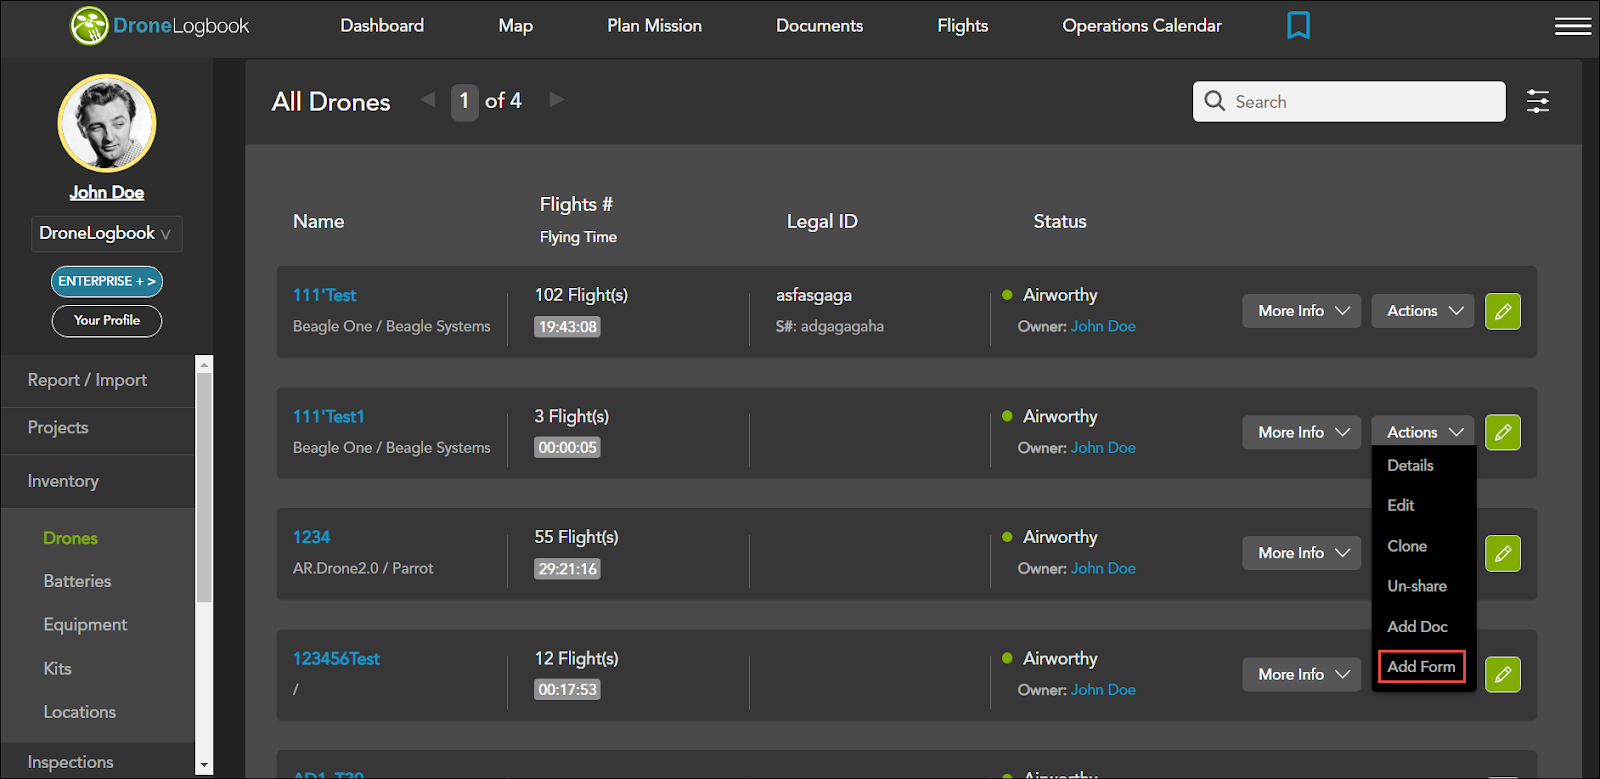Expand More Info for 123456Test
Screen dimensions: 1600x779
coord(1302,674)
